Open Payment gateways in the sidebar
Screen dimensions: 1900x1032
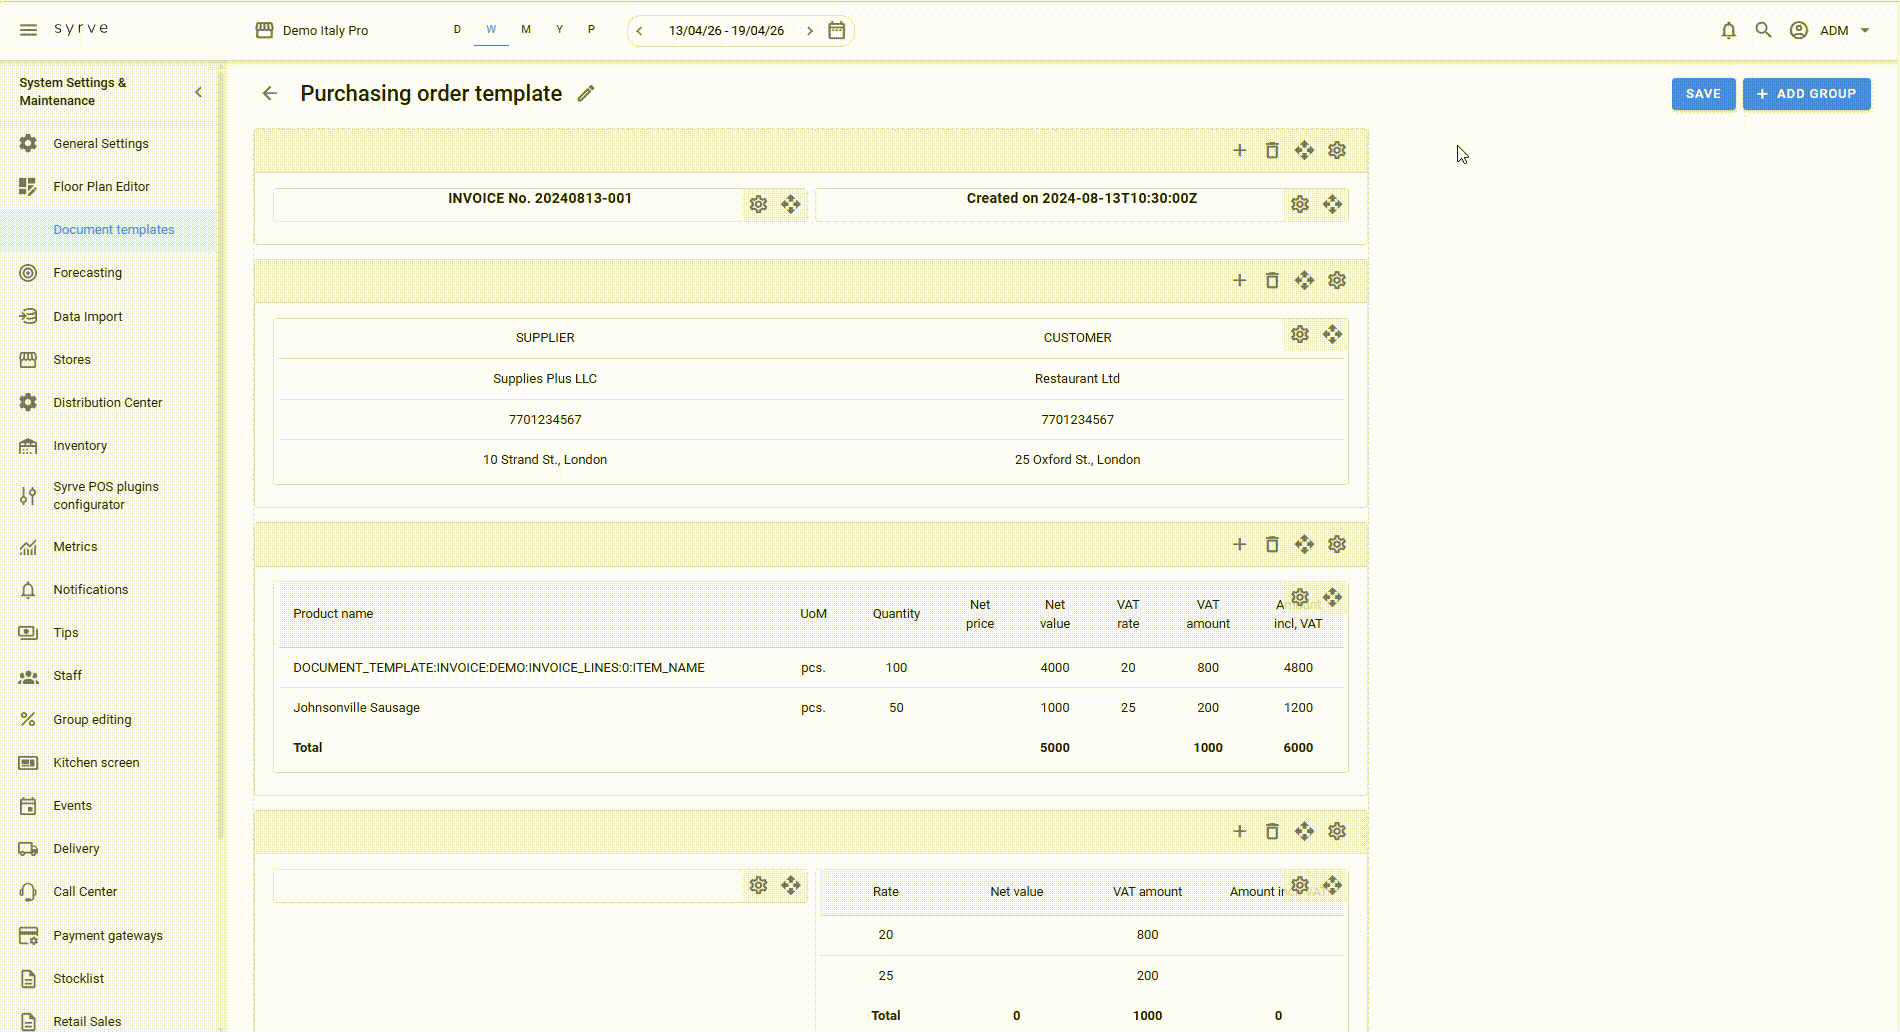pyautogui.click(x=108, y=936)
